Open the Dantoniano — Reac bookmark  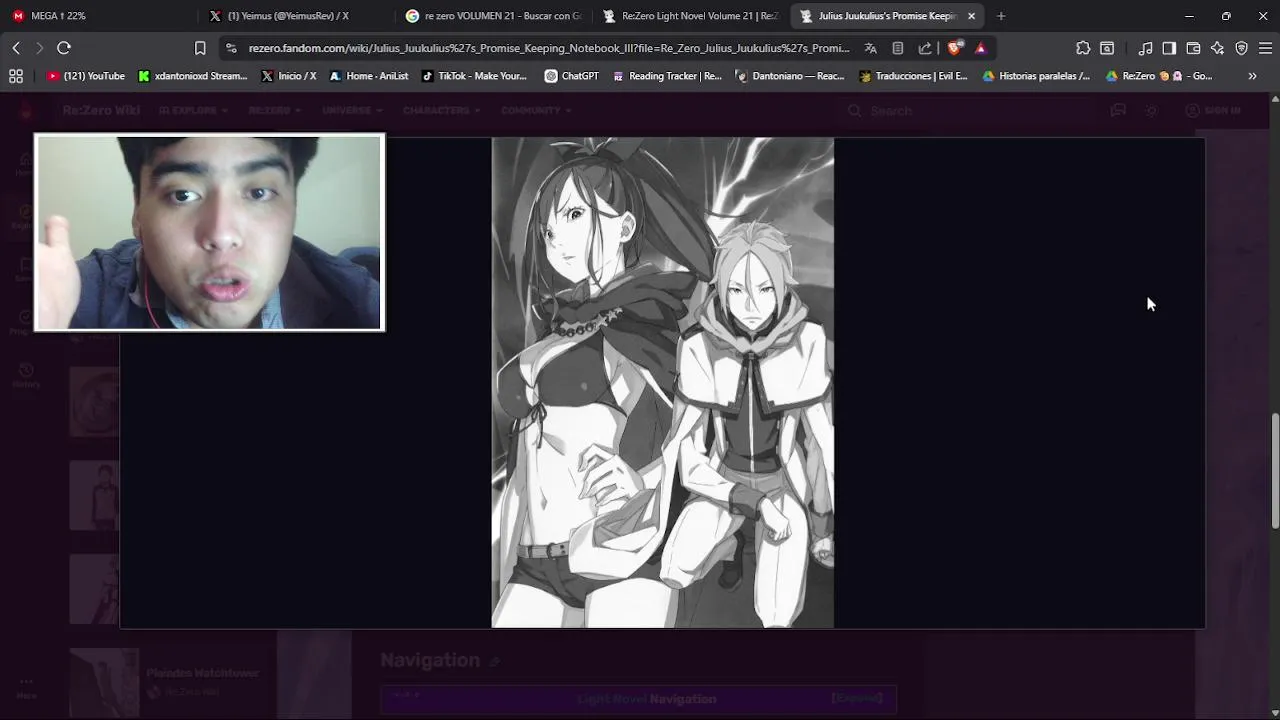790,76
